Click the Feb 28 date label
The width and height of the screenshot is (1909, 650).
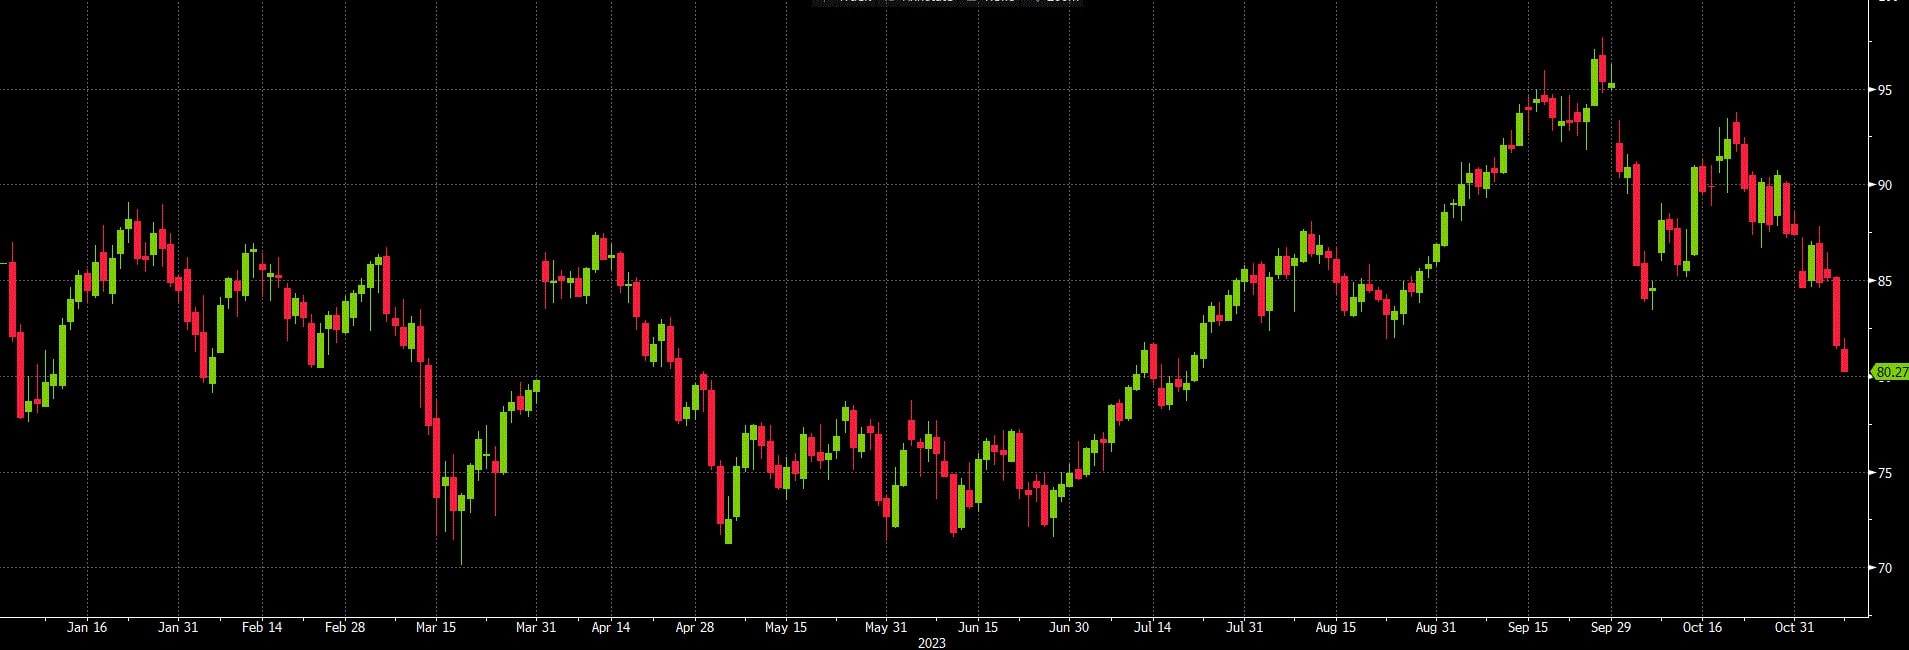[345, 627]
